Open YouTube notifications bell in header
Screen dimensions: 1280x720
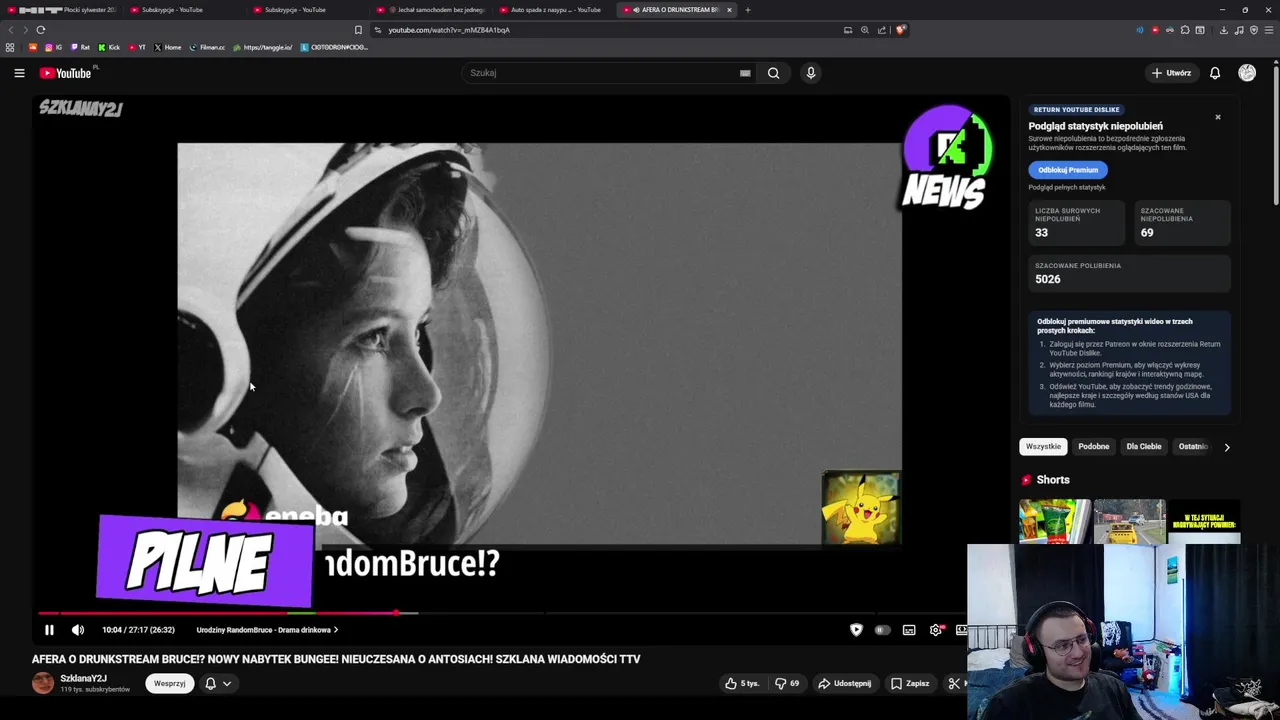[1215, 73]
